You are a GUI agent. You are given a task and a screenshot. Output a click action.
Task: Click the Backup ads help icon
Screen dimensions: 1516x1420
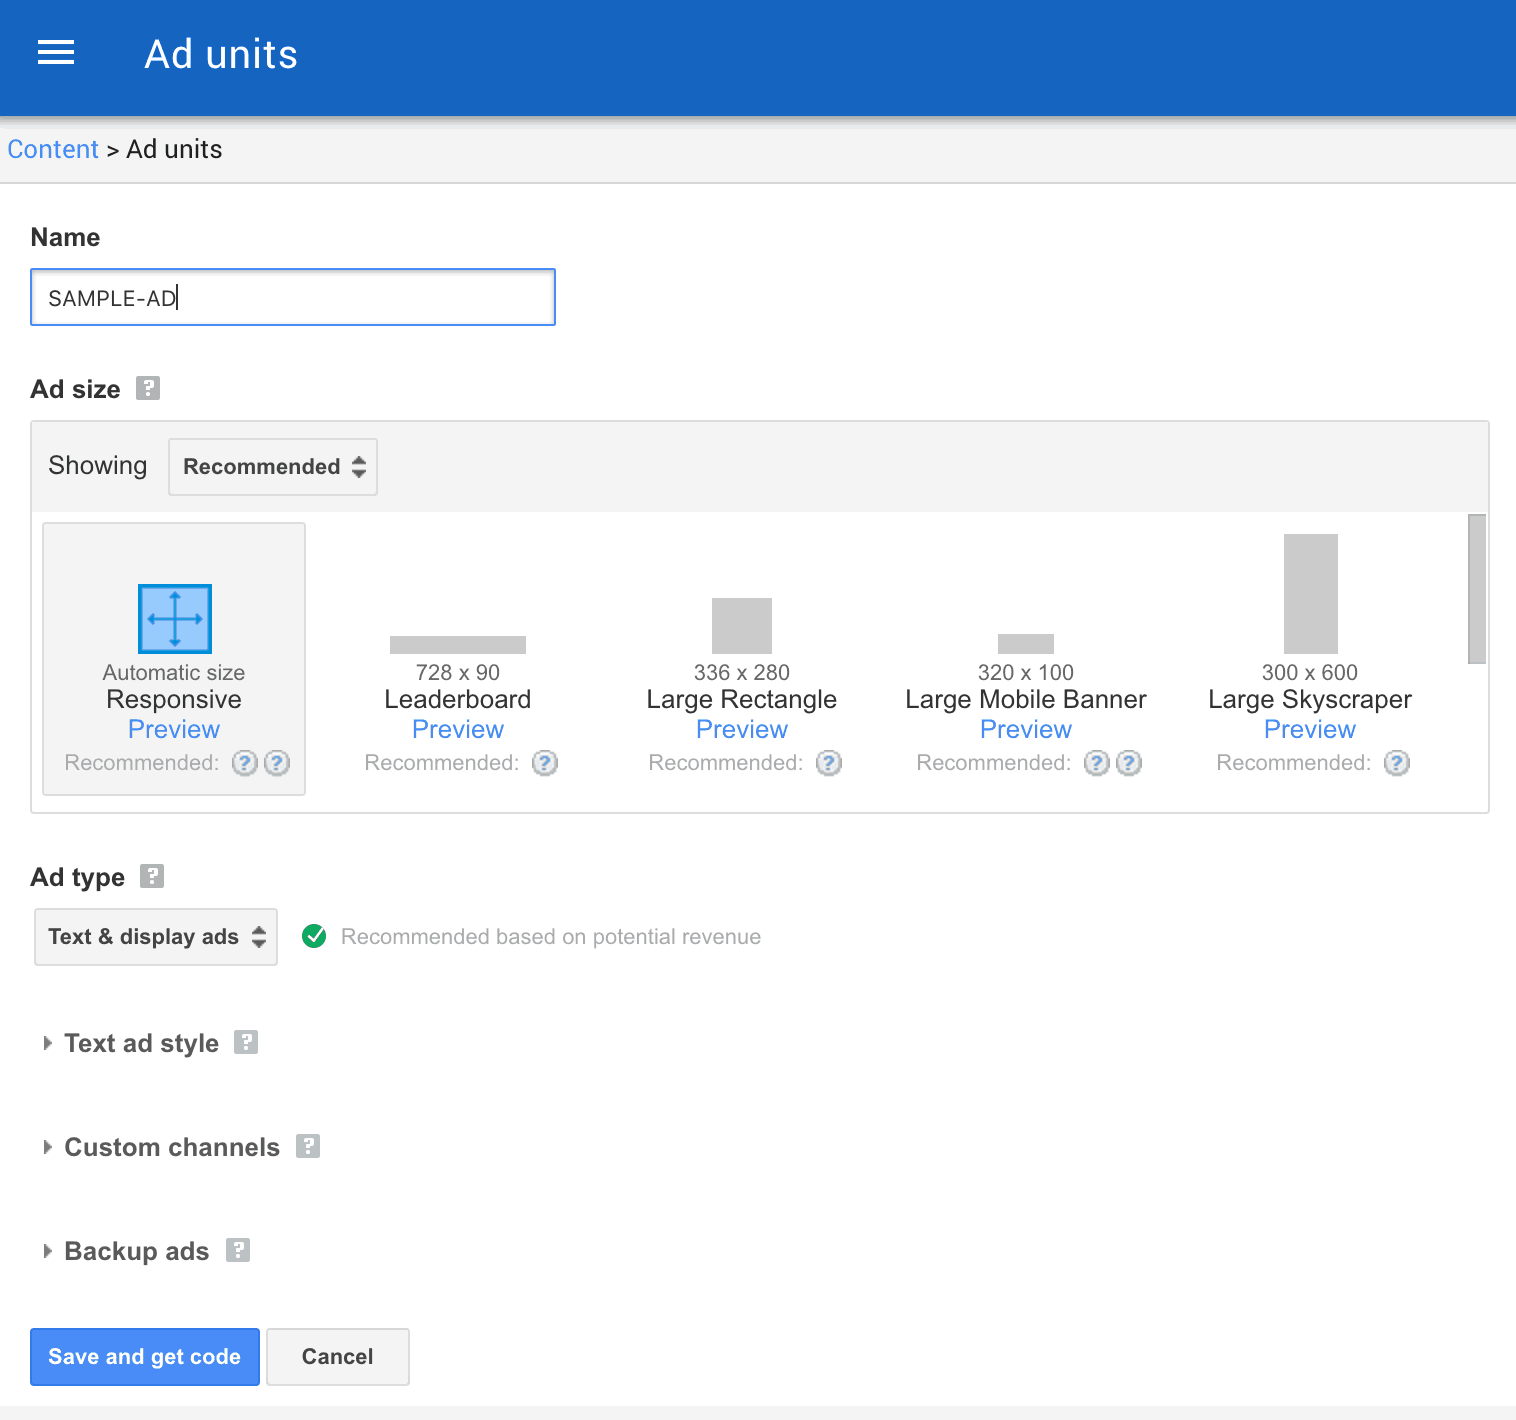pyautogui.click(x=237, y=1250)
